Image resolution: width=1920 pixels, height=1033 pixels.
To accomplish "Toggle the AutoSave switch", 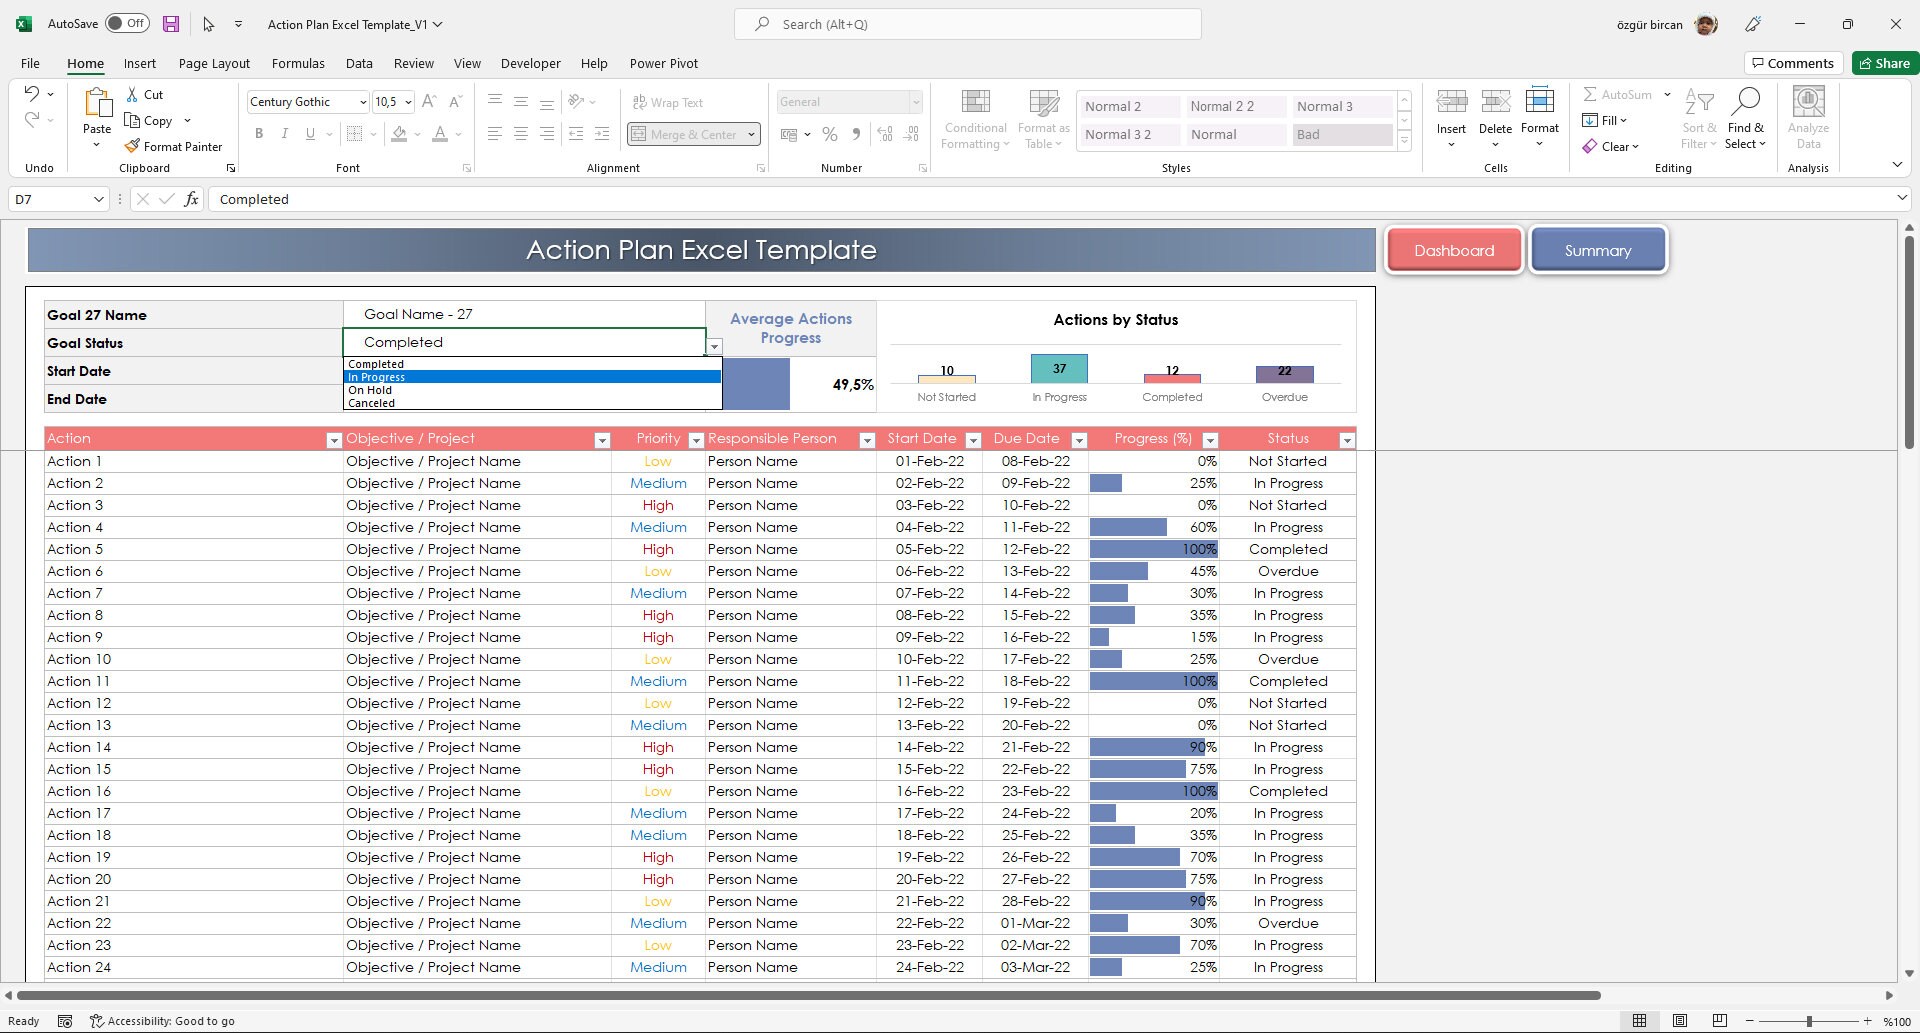I will tap(127, 22).
